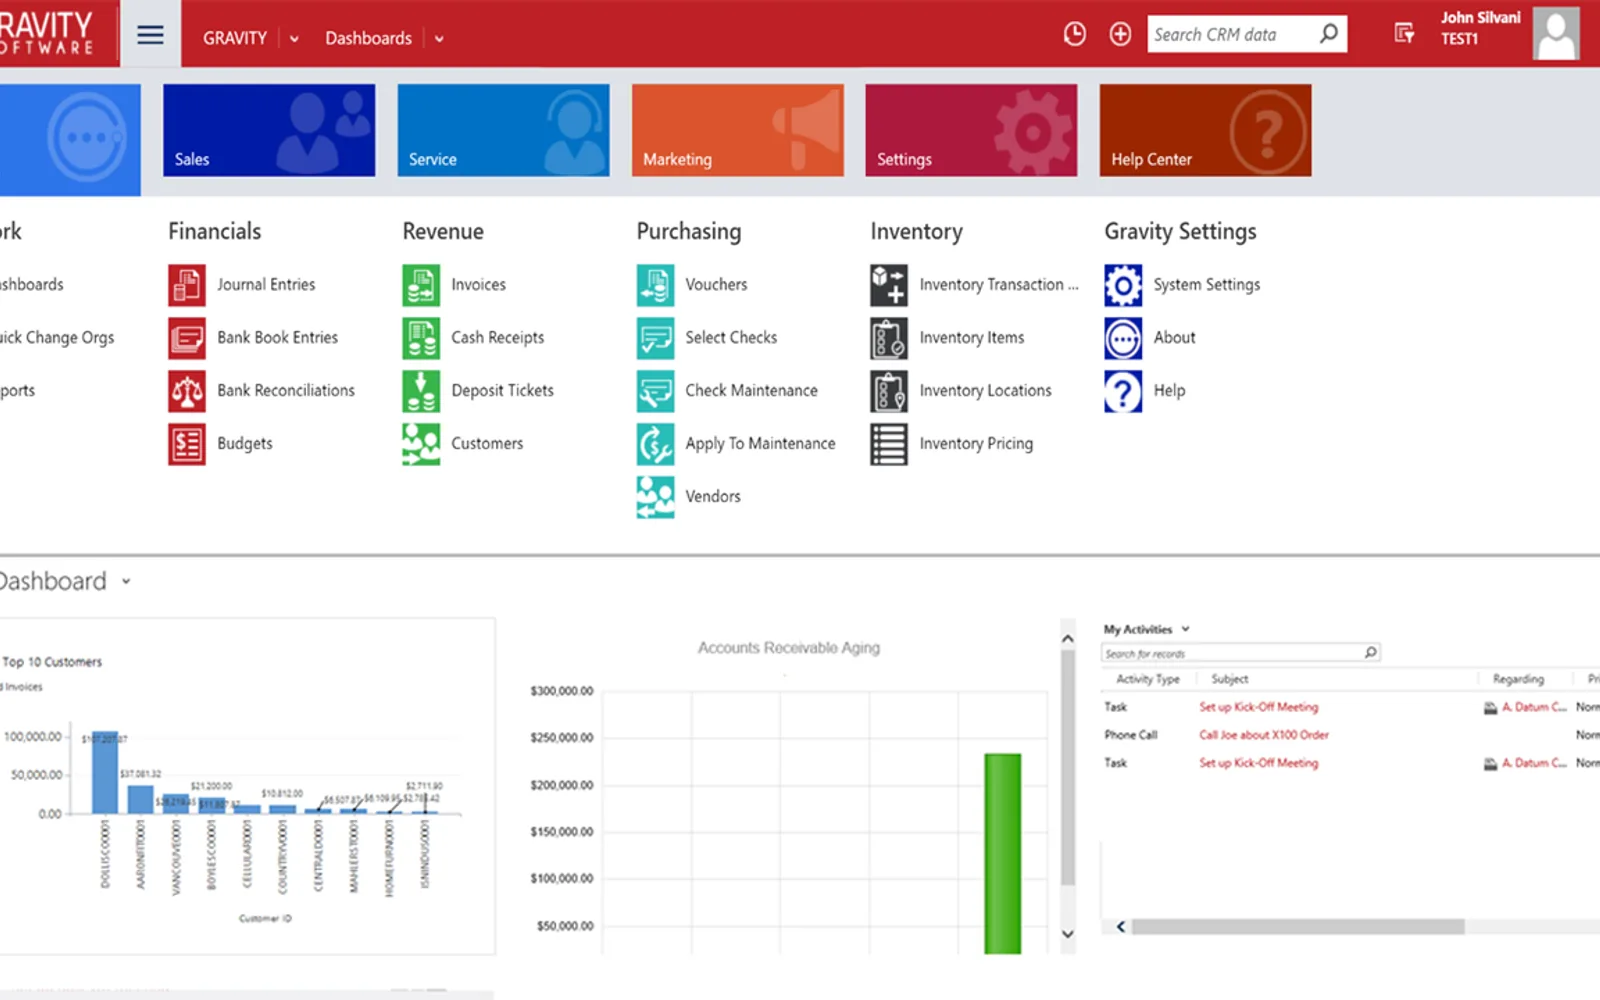Open Check Maintenance icon

coord(655,391)
